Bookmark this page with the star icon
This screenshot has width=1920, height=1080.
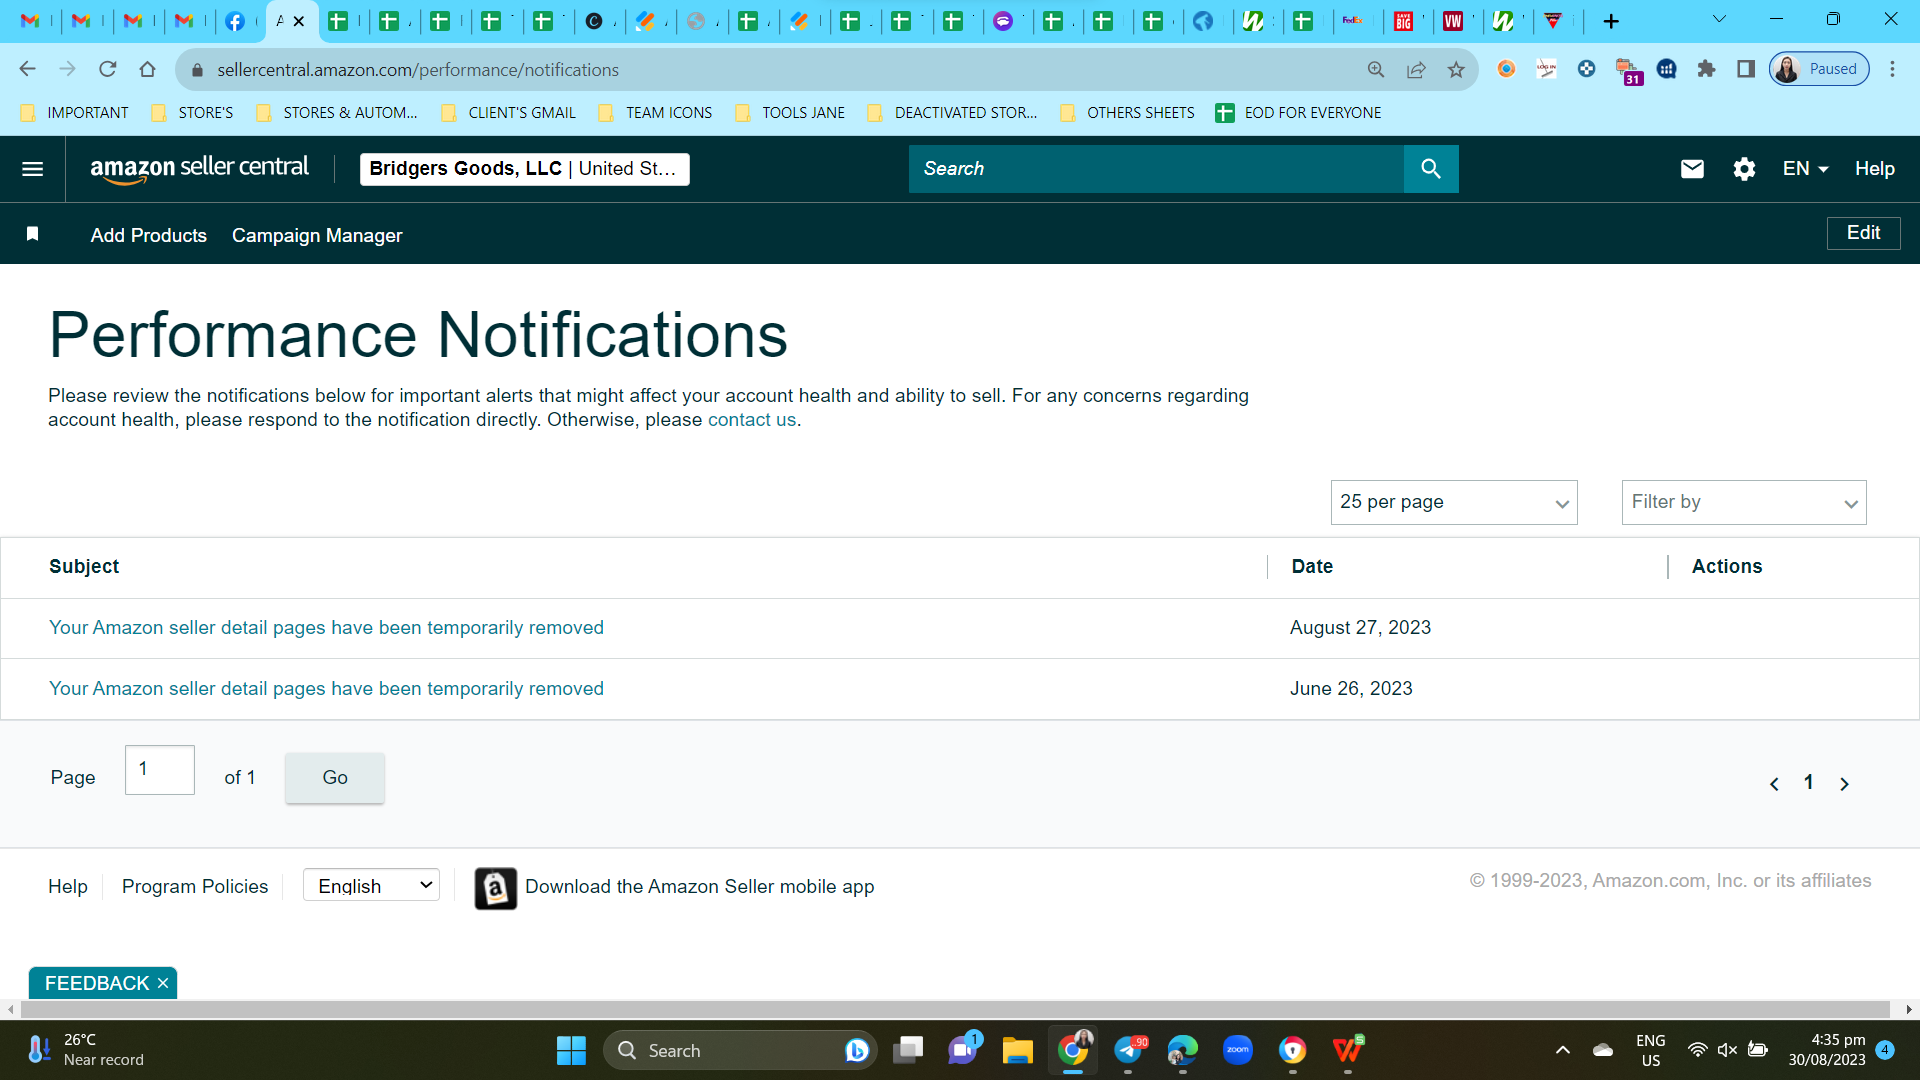1456,69
